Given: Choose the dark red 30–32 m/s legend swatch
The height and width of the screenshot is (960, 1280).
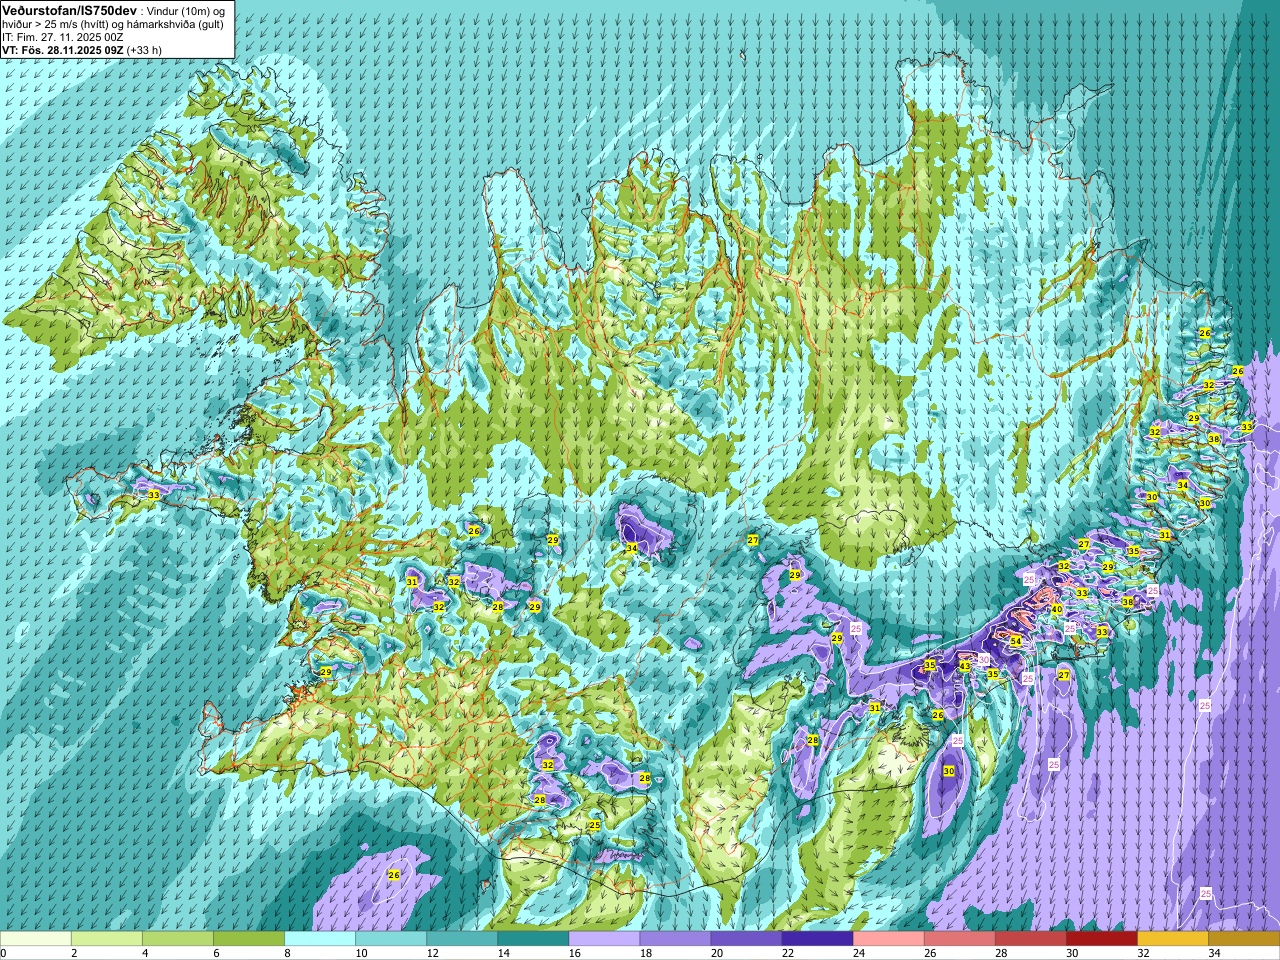Looking at the screenshot, I should click(1101, 939).
